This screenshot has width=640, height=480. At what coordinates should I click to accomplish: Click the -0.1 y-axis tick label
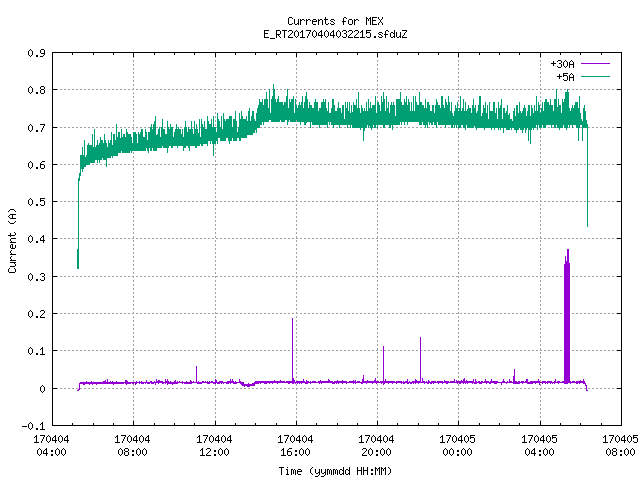(x=33, y=426)
